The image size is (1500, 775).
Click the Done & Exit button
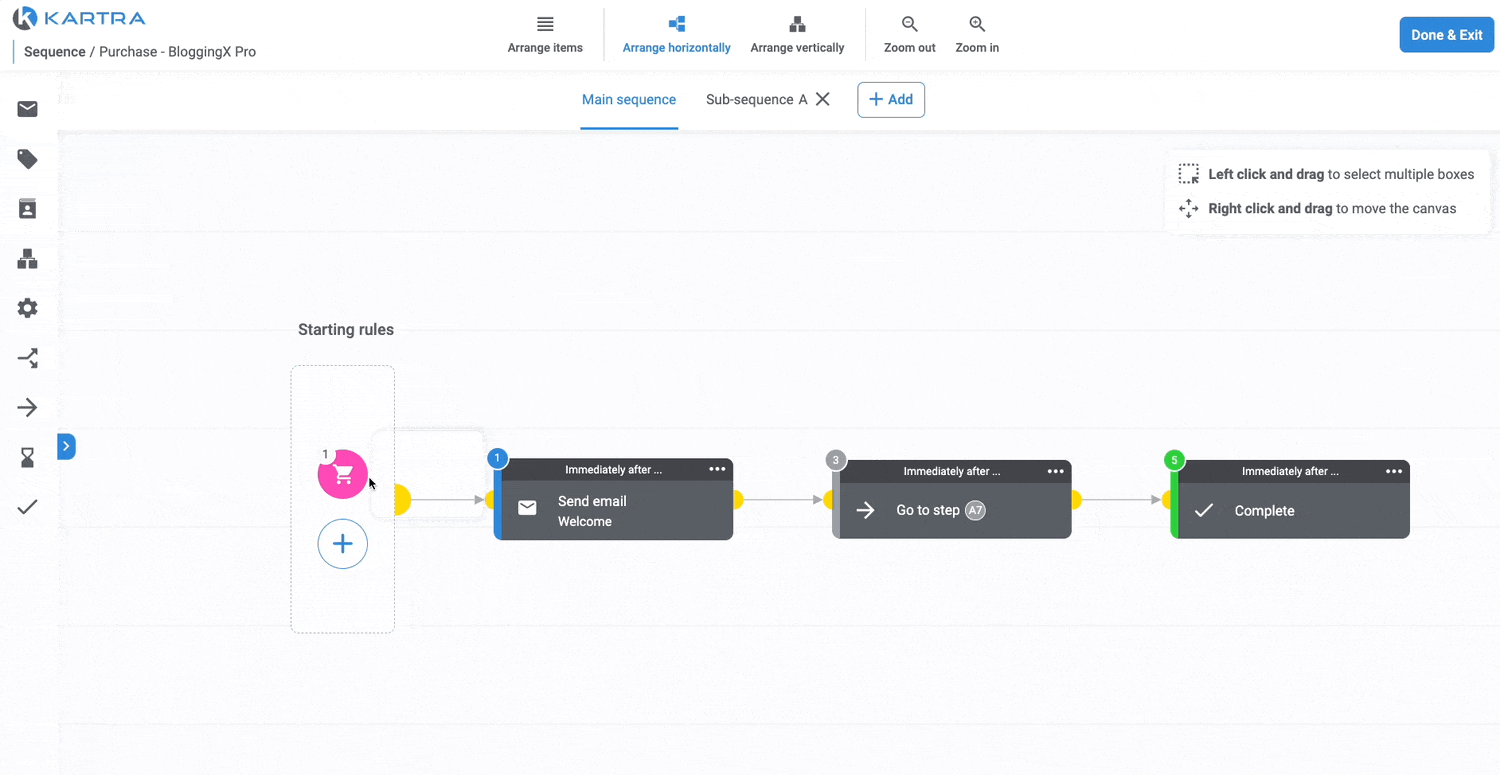[1446, 35]
